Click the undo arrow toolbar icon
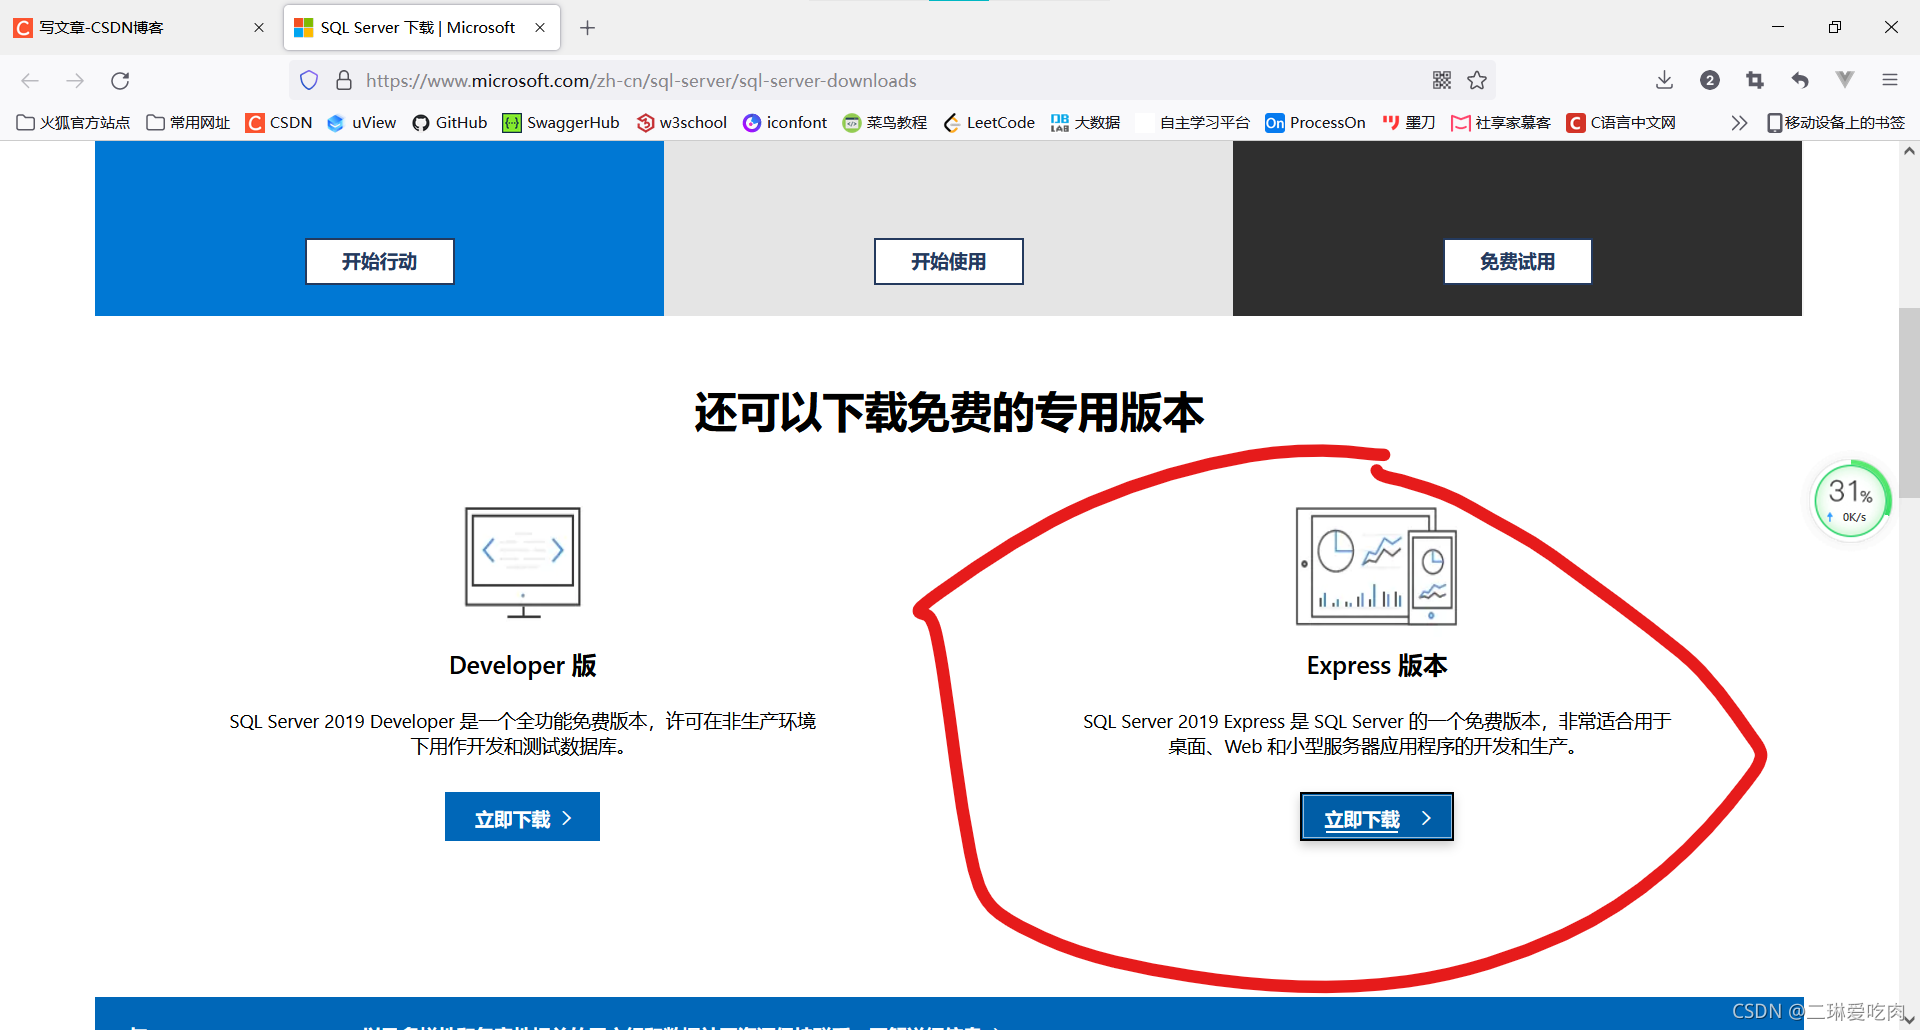This screenshot has height=1030, width=1920. (x=1800, y=80)
